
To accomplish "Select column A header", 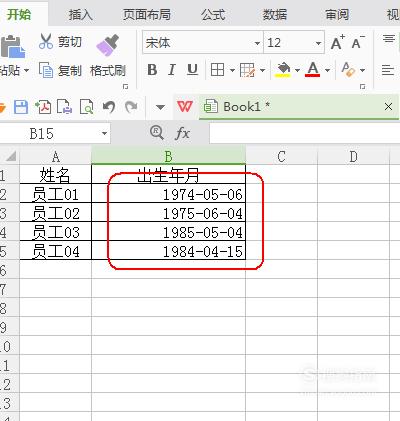I will click(56, 156).
